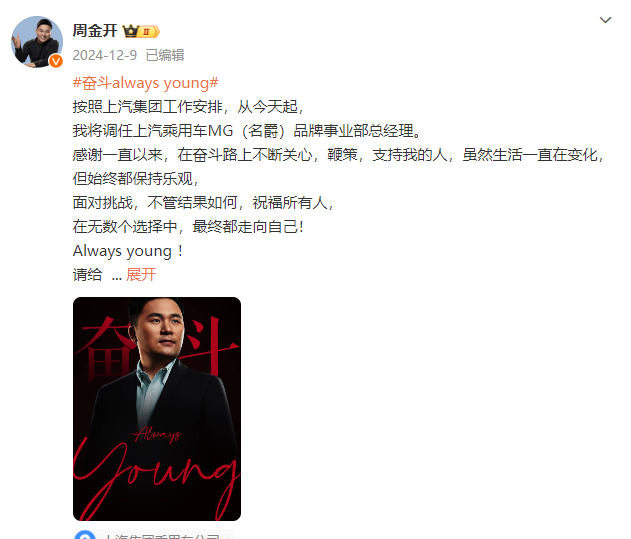Click the blue location pin icon
This screenshot has height=539, width=631.
(85, 536)
